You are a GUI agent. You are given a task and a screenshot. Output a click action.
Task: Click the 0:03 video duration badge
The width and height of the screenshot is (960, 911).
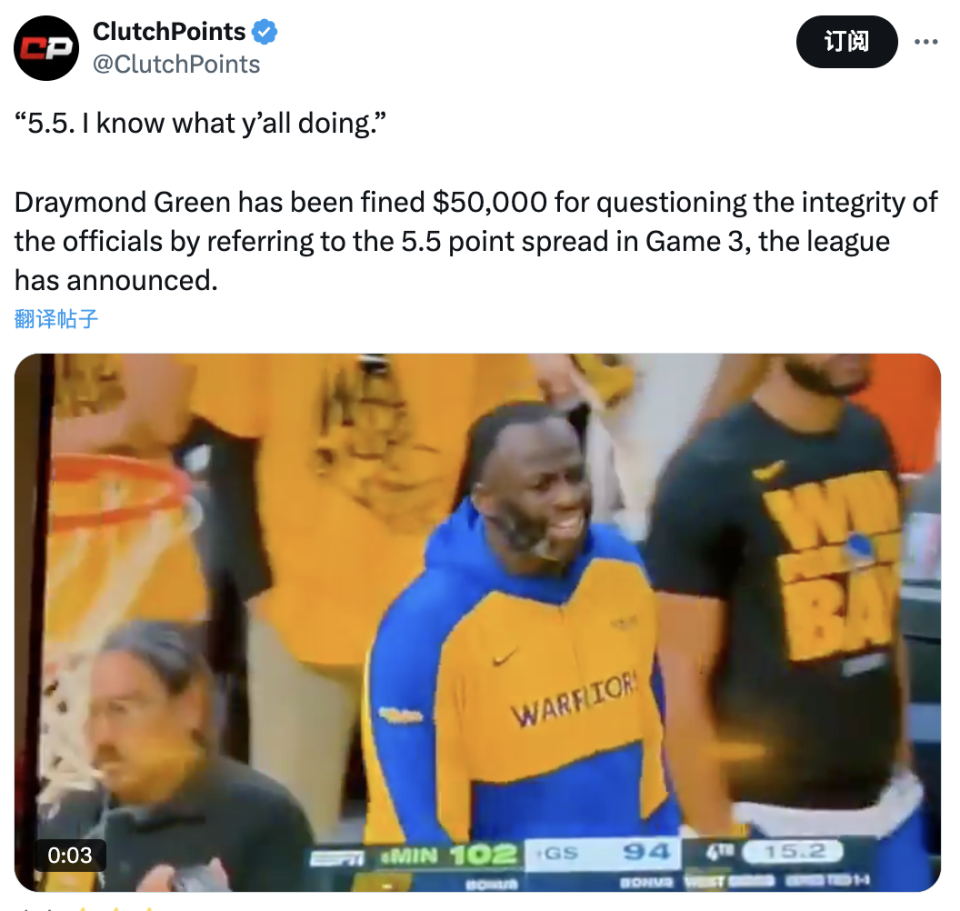pos(70,855)
